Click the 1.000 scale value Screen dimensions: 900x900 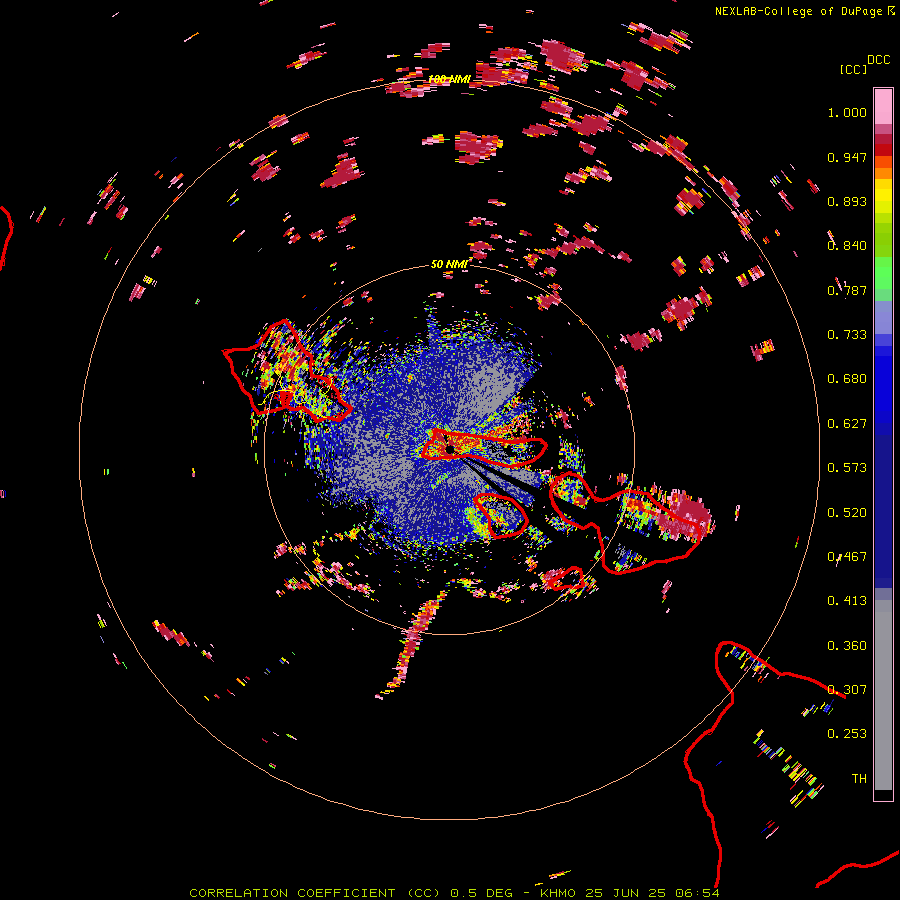pos(847,112)
